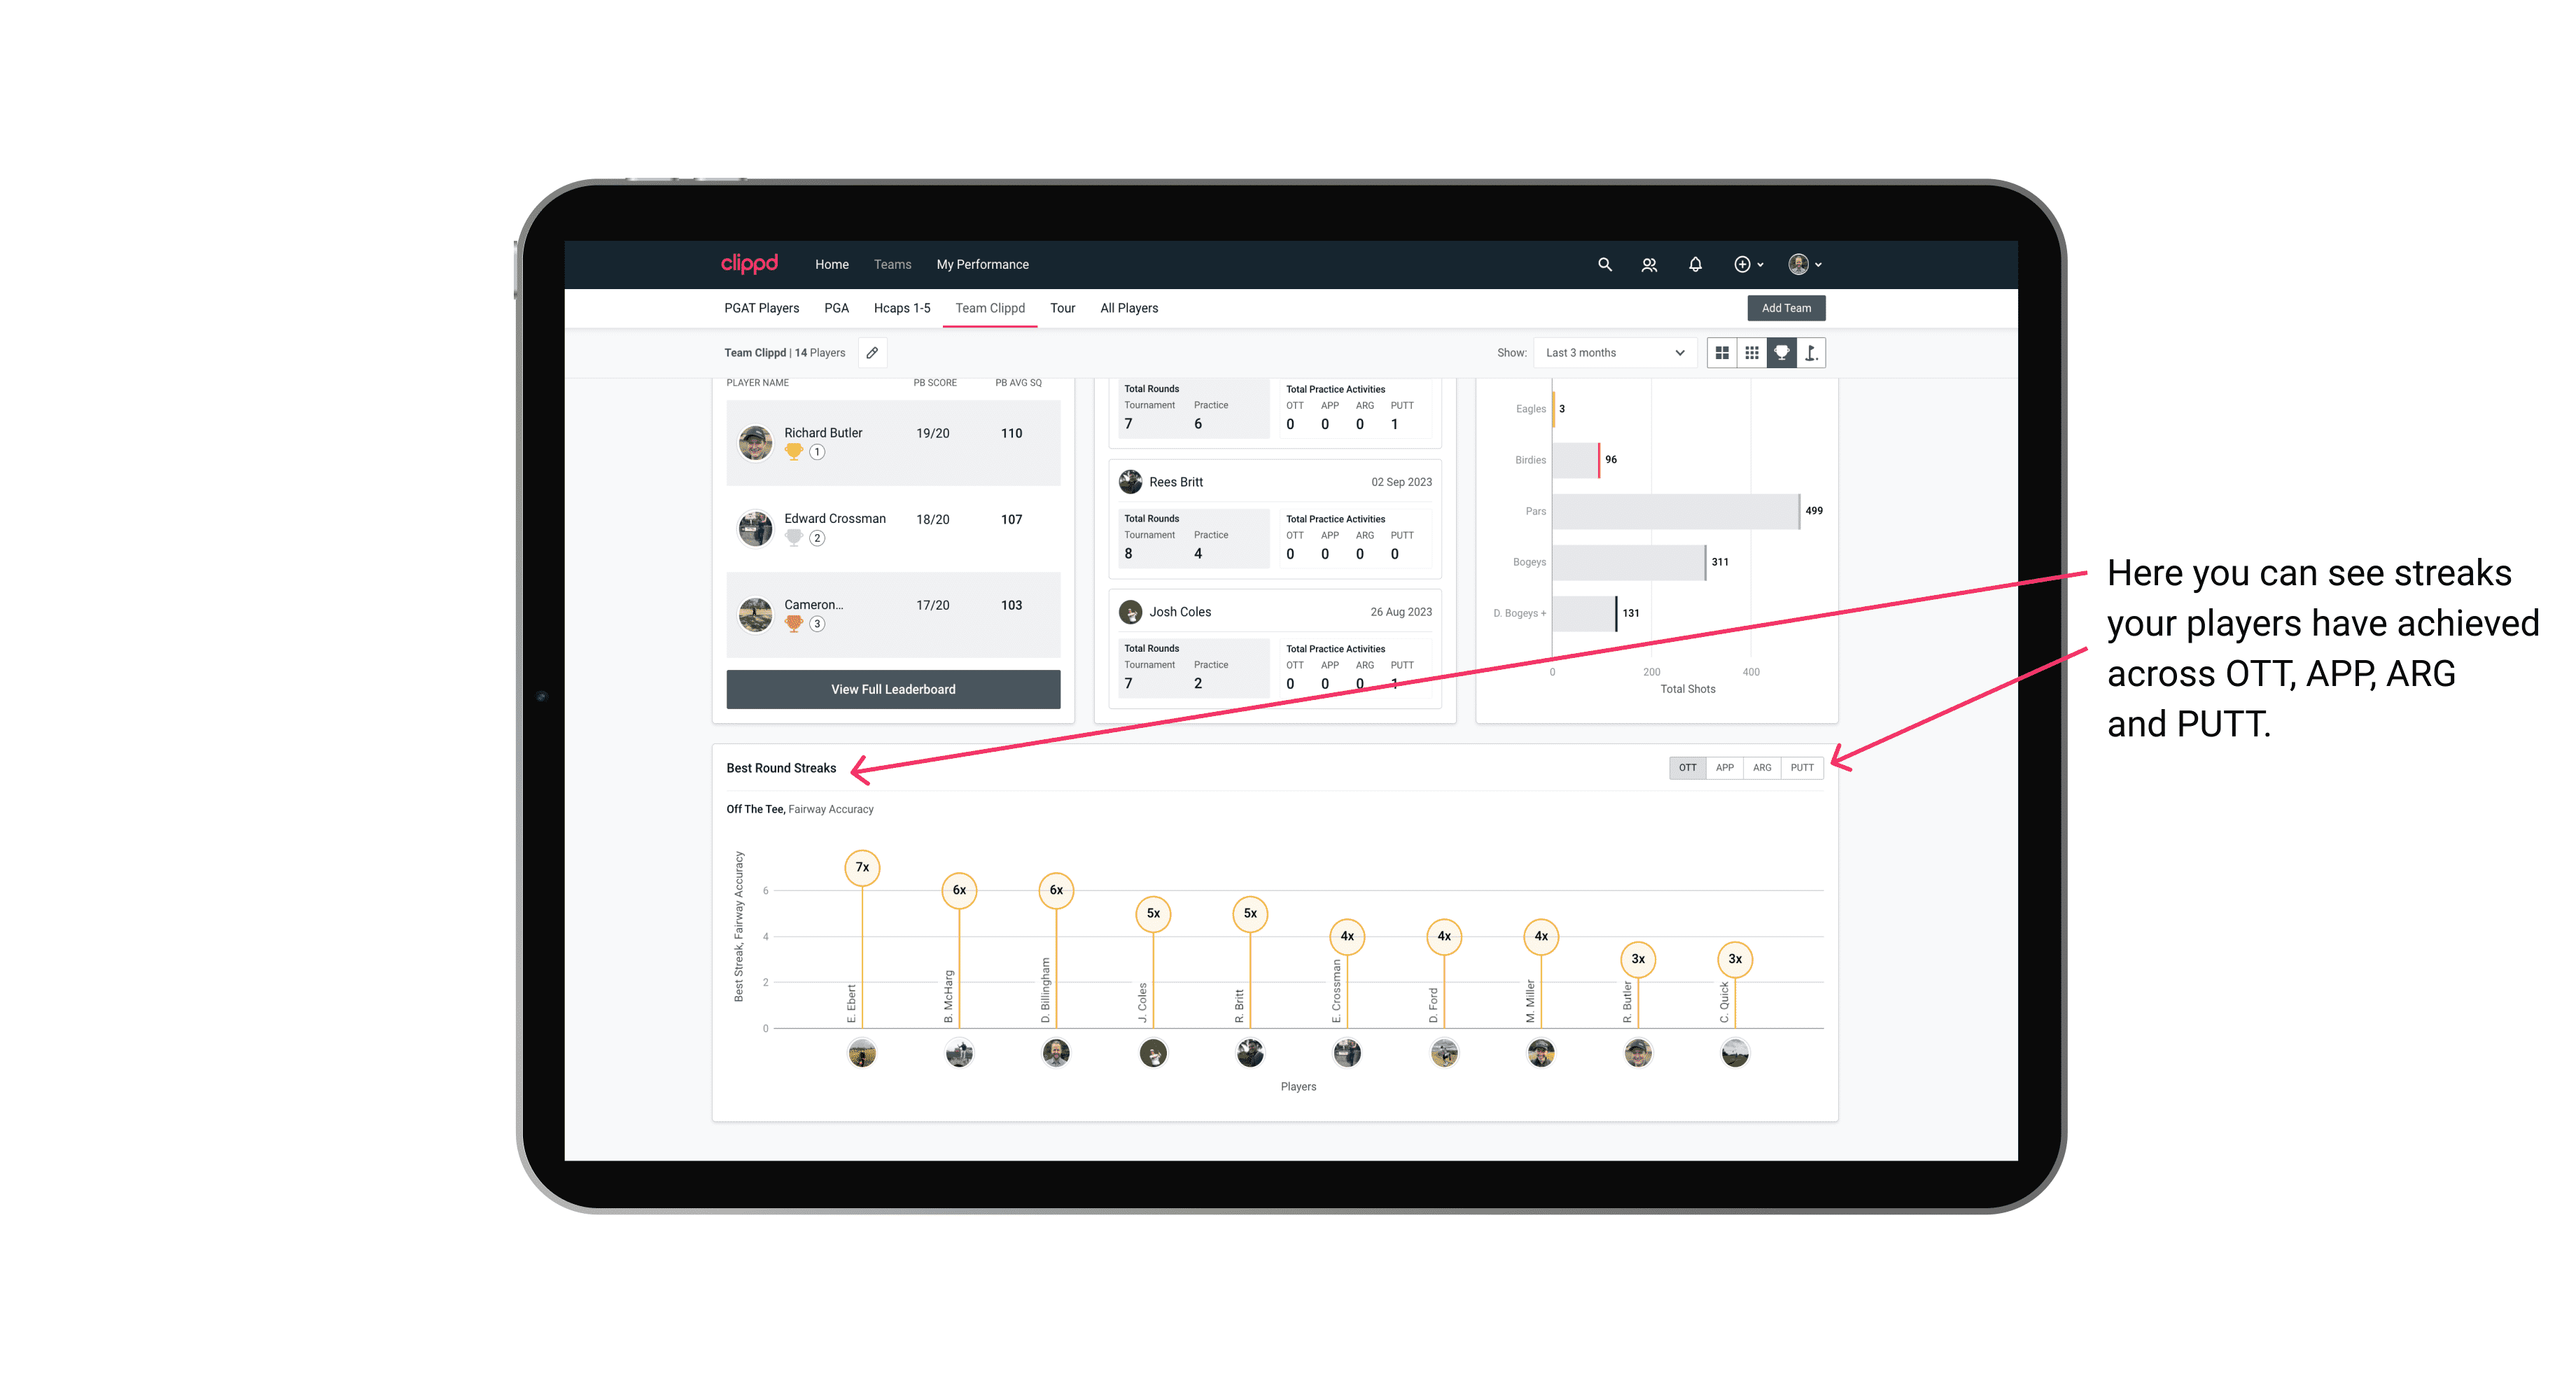Open the Last 3 months date range dropdown
The width and height of the screenshot is (2576, 1386).
point(1612,353)
